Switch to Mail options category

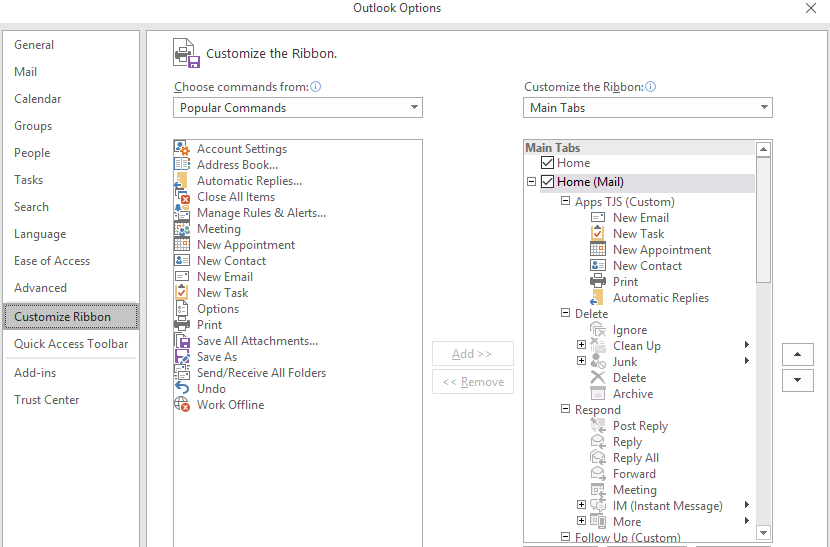point(71,71)
